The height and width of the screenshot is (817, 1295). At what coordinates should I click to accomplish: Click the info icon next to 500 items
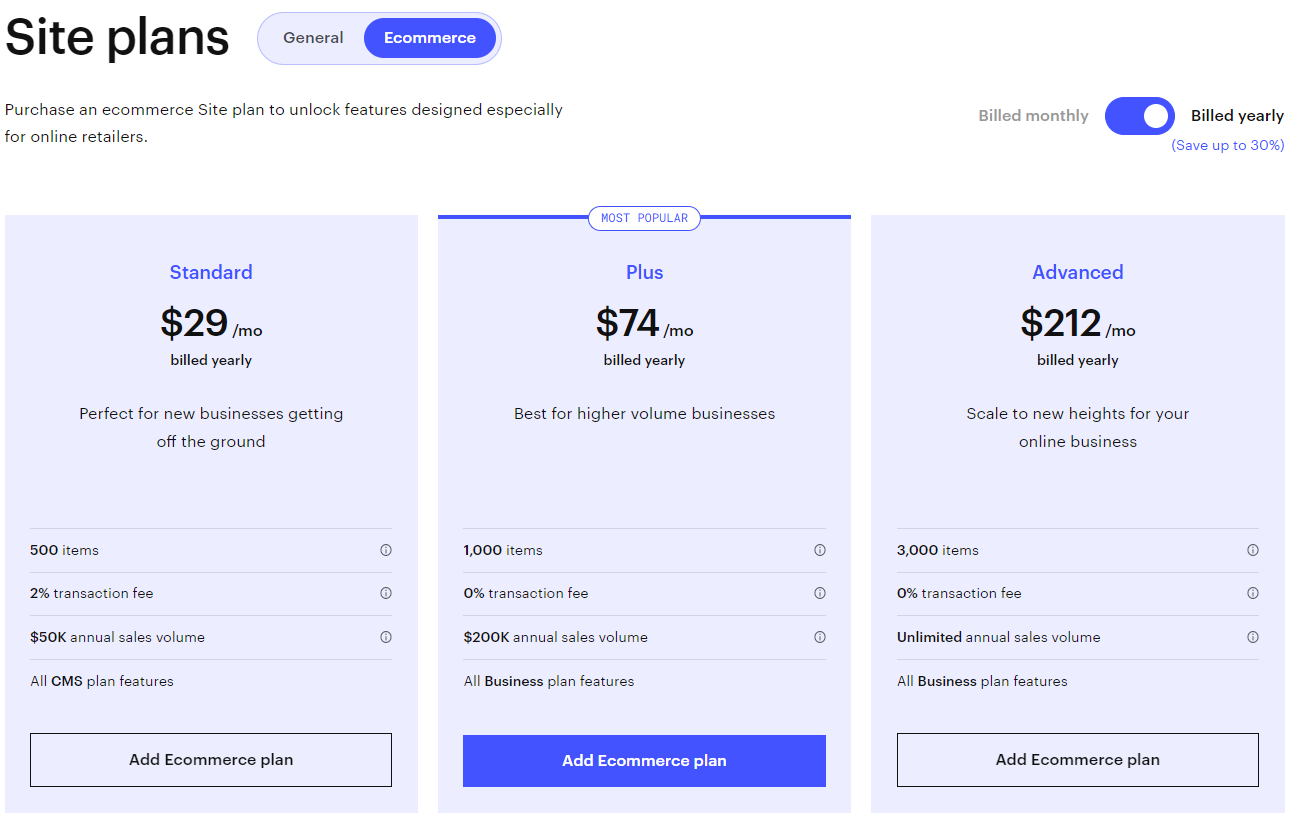(388, 550)
